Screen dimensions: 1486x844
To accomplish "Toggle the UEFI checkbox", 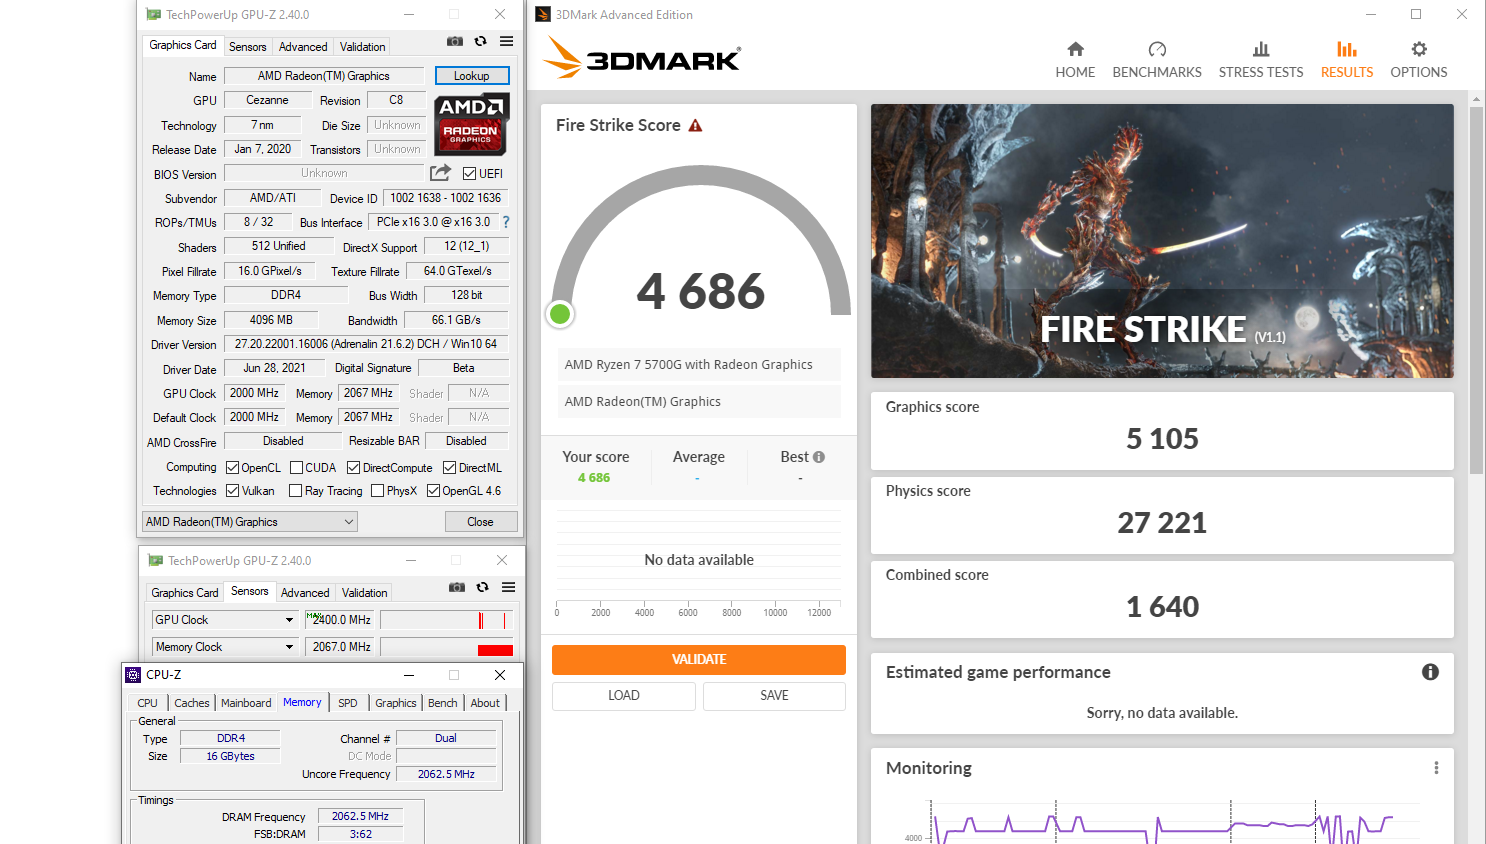I will (469, 174).
